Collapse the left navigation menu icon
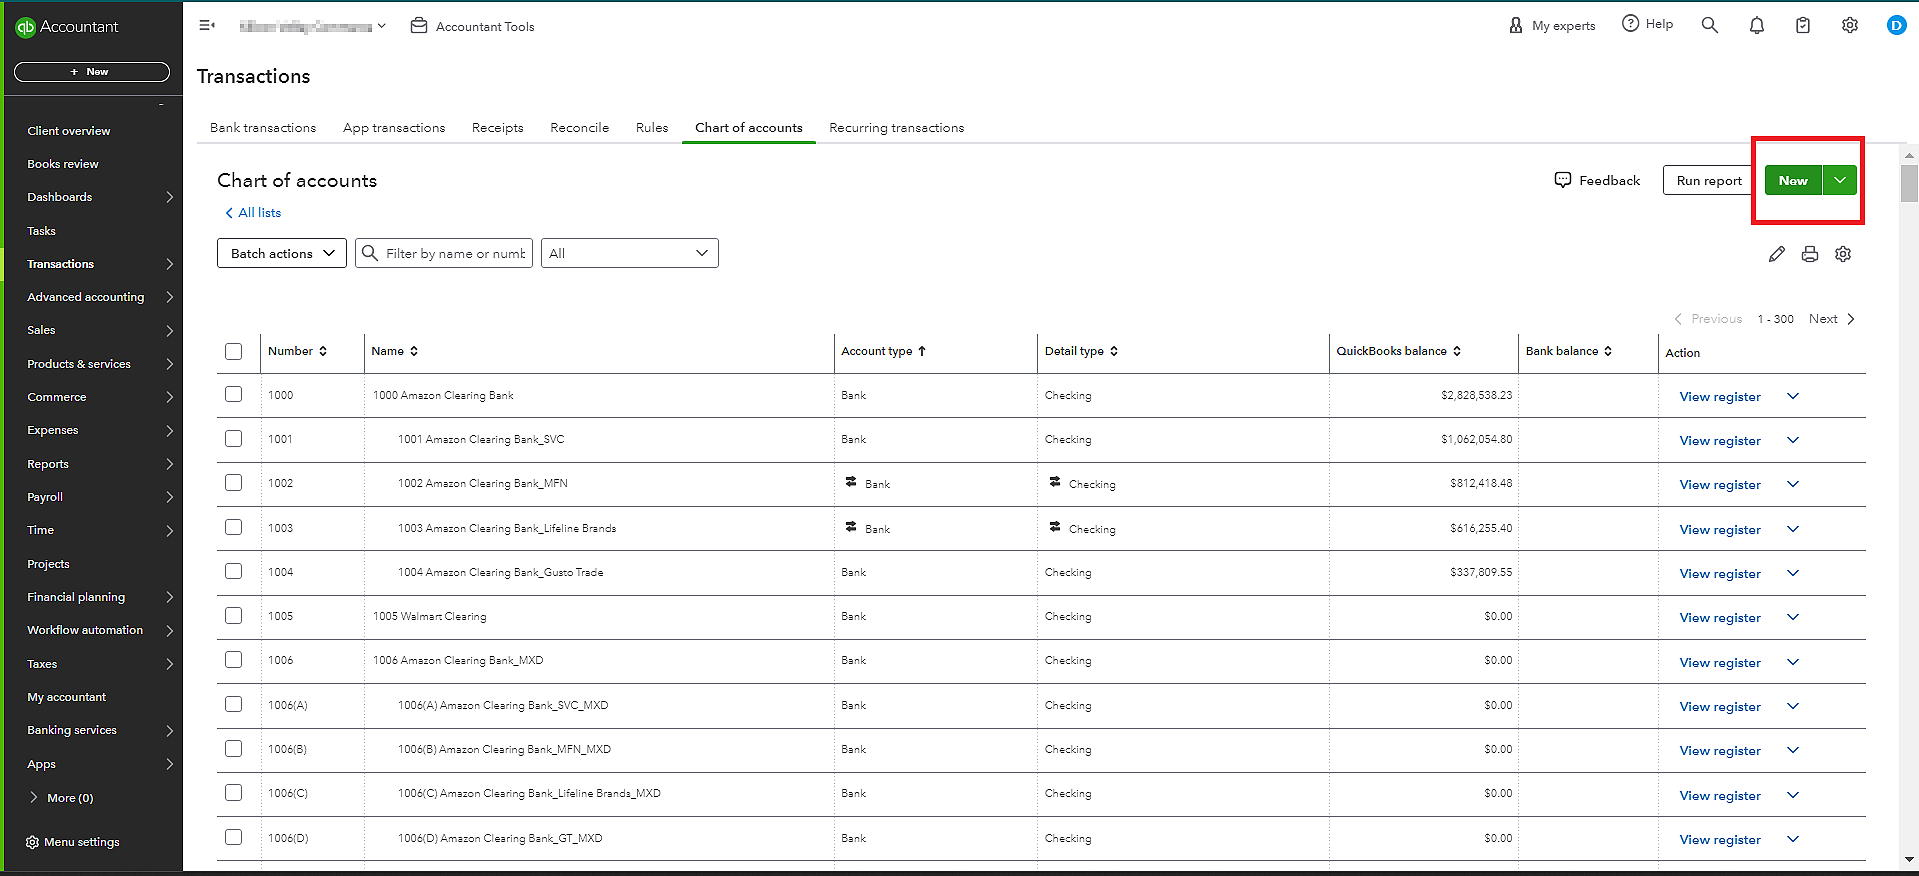Viewport: 1919px width, 876px height. click(207, 25)
